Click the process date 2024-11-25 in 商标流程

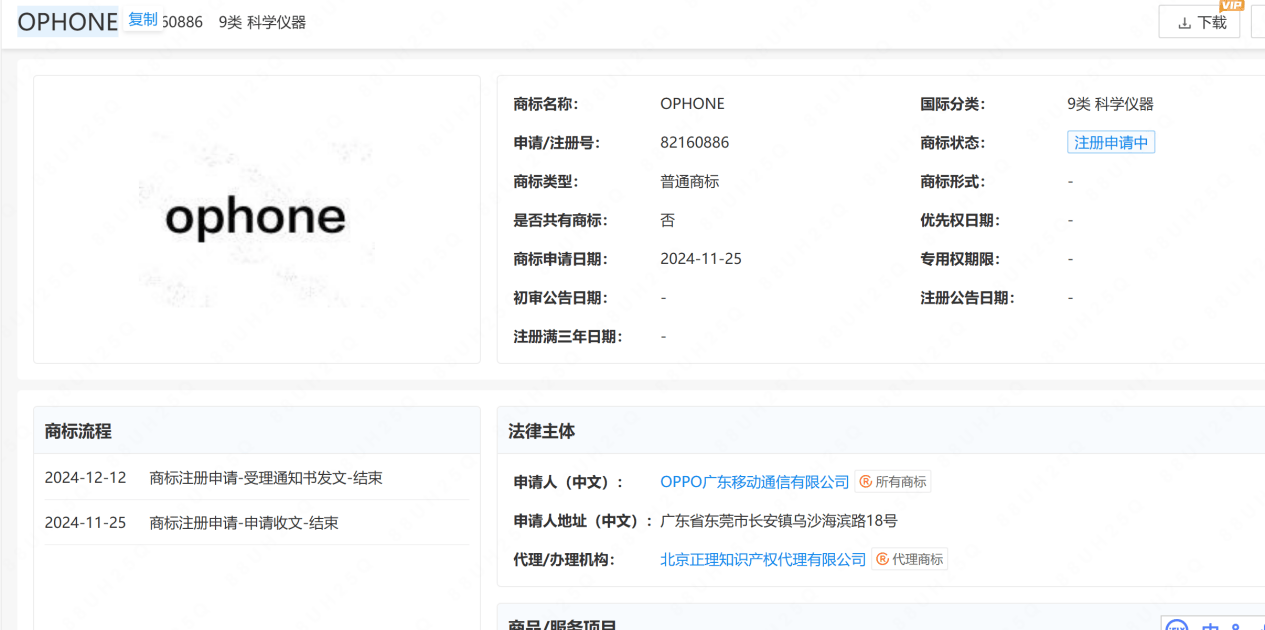click(85, 523)
